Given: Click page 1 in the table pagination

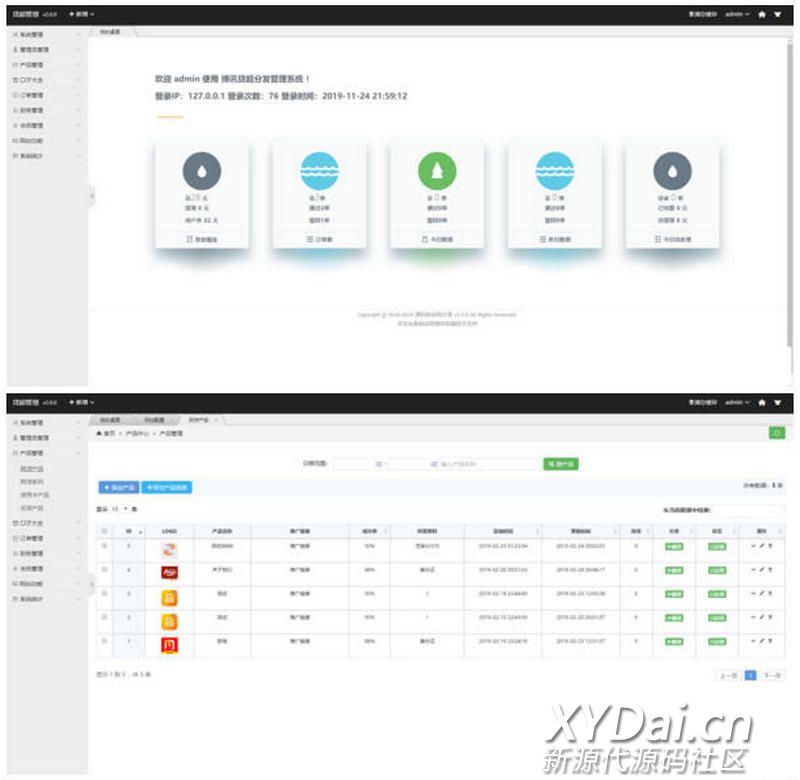Looking at the screenshot, I should [751, 675].
